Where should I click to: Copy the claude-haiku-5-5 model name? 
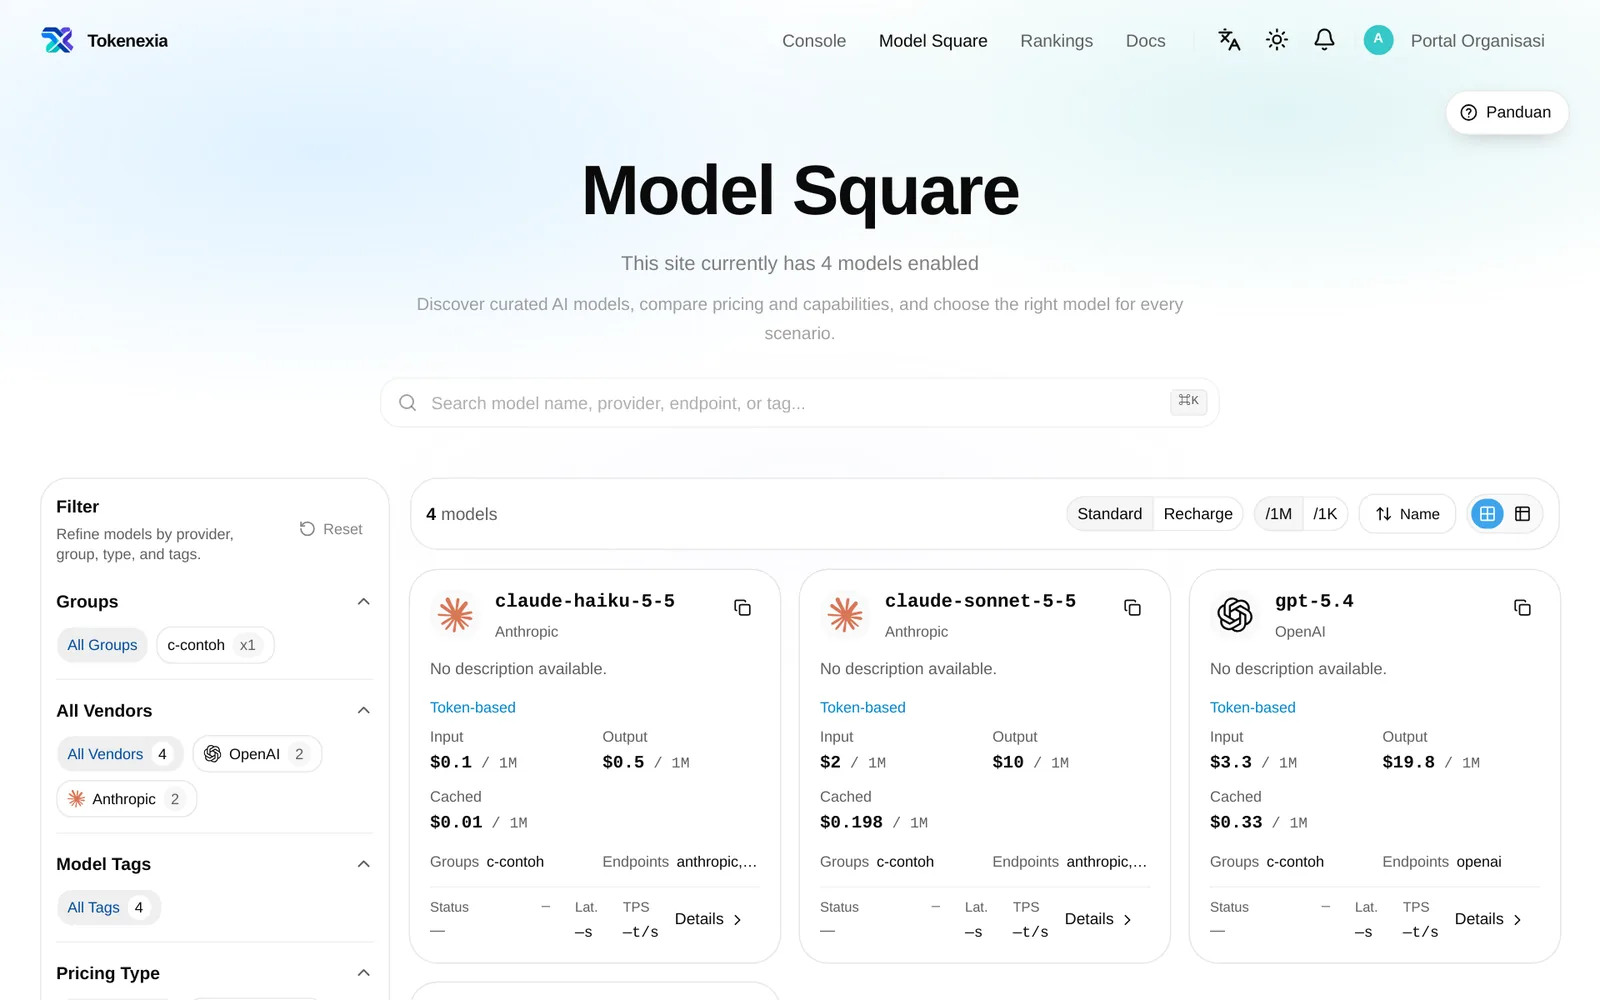[742, 608]
